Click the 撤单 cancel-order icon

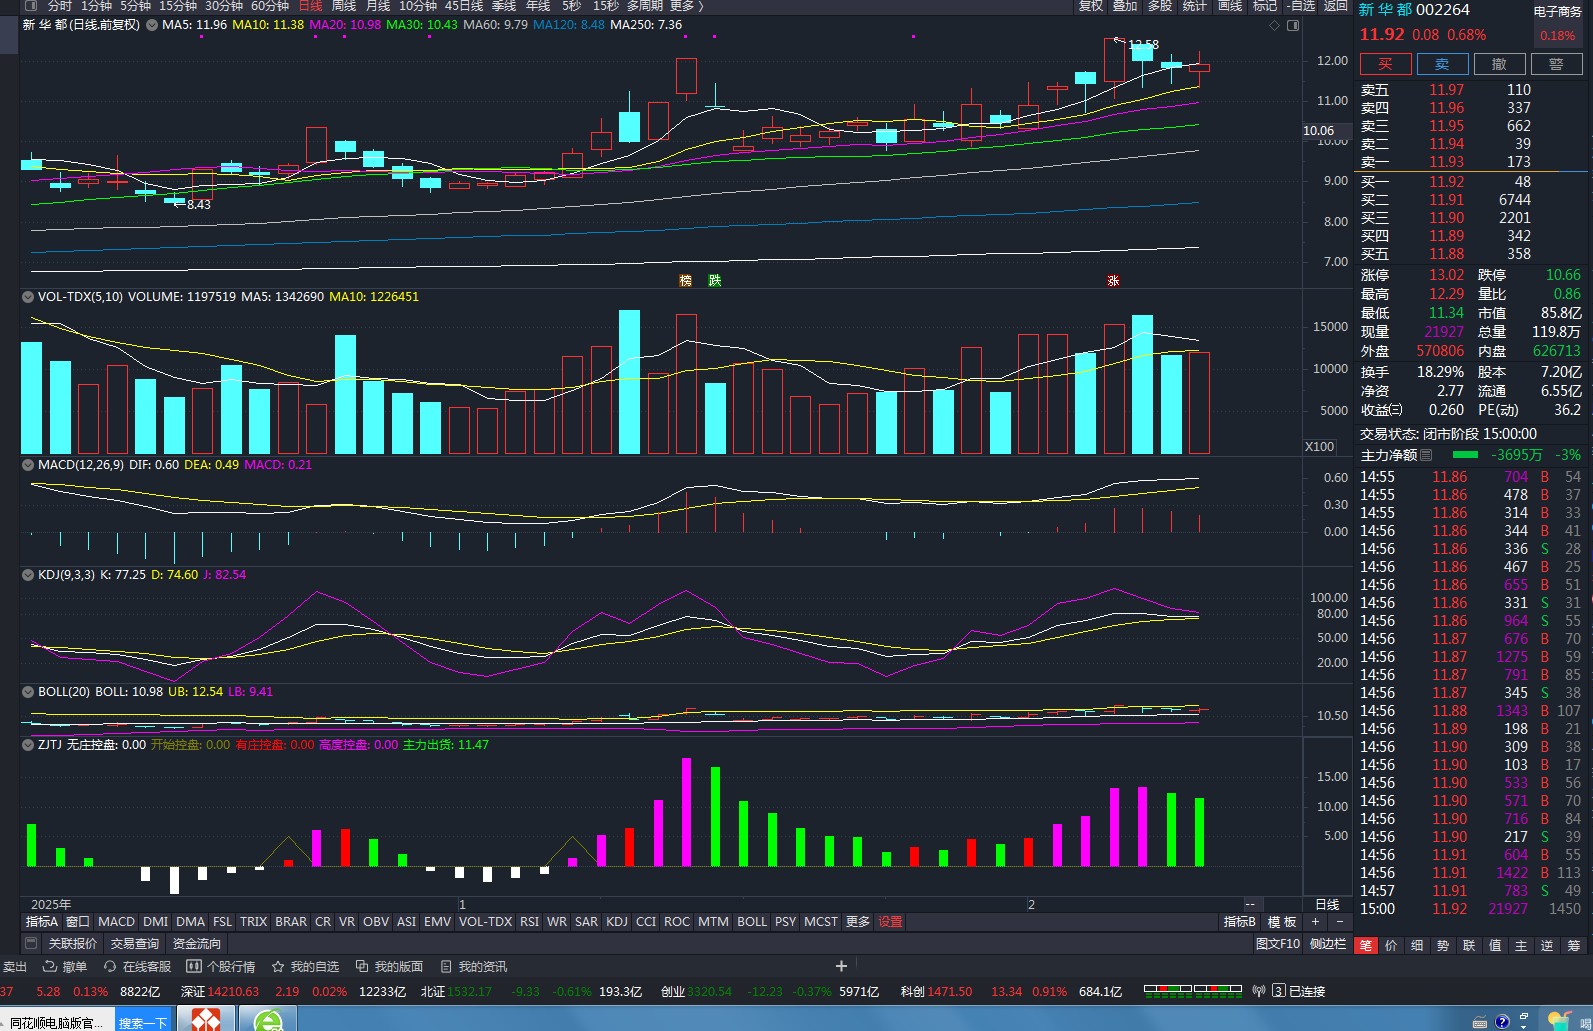pyautogui.click(x=49, y=967)
